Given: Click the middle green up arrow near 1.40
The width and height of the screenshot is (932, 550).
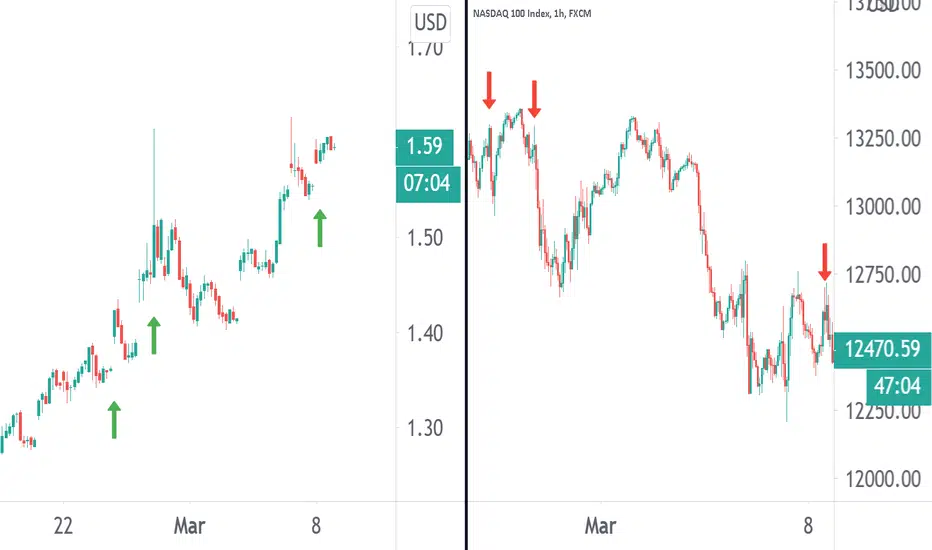Looking at the screenshot, I should pyautogui.click(x=154, y=335).
